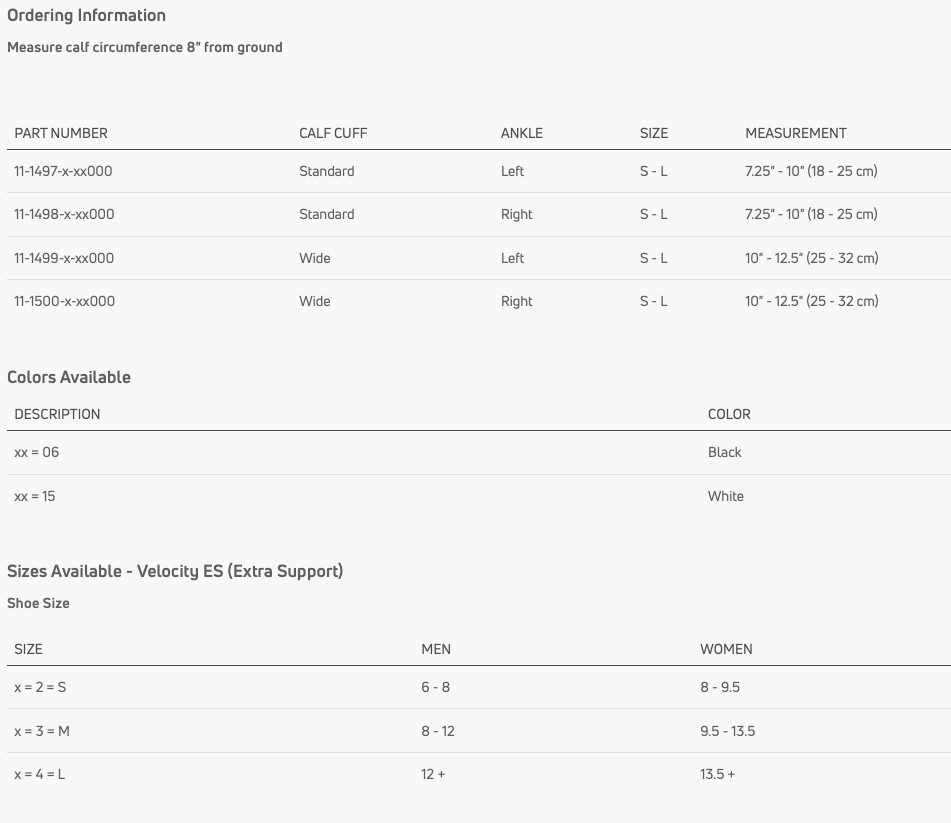Click the MEASUREMENT column header

(x=796, y=133)
